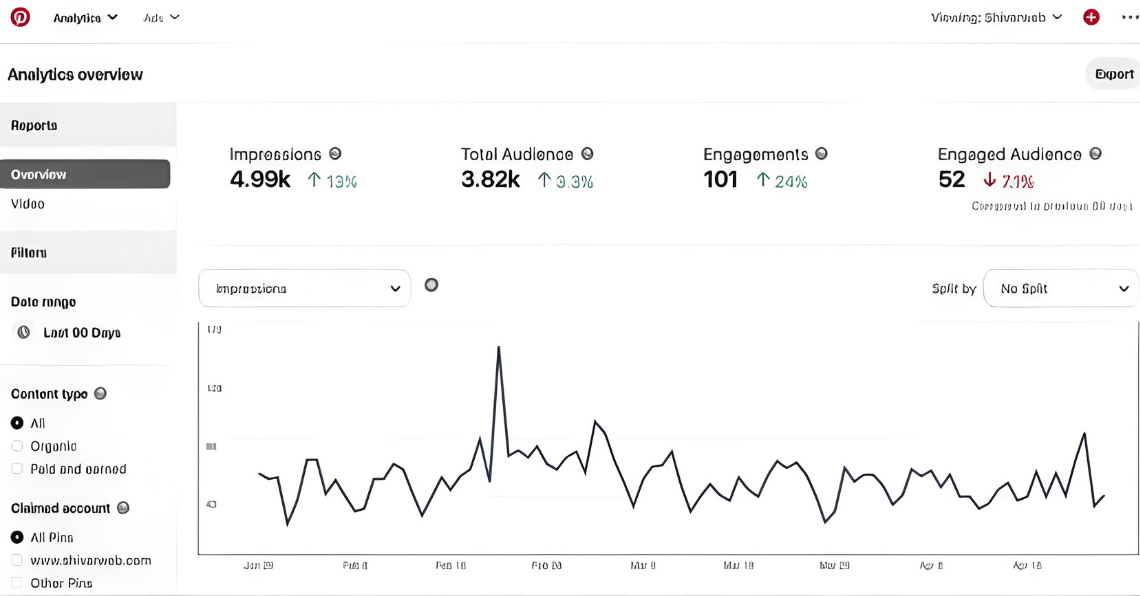Click the Pinterest logo icon
Viewport: 1140px width, 596px height.
click(x=20, y=17)
